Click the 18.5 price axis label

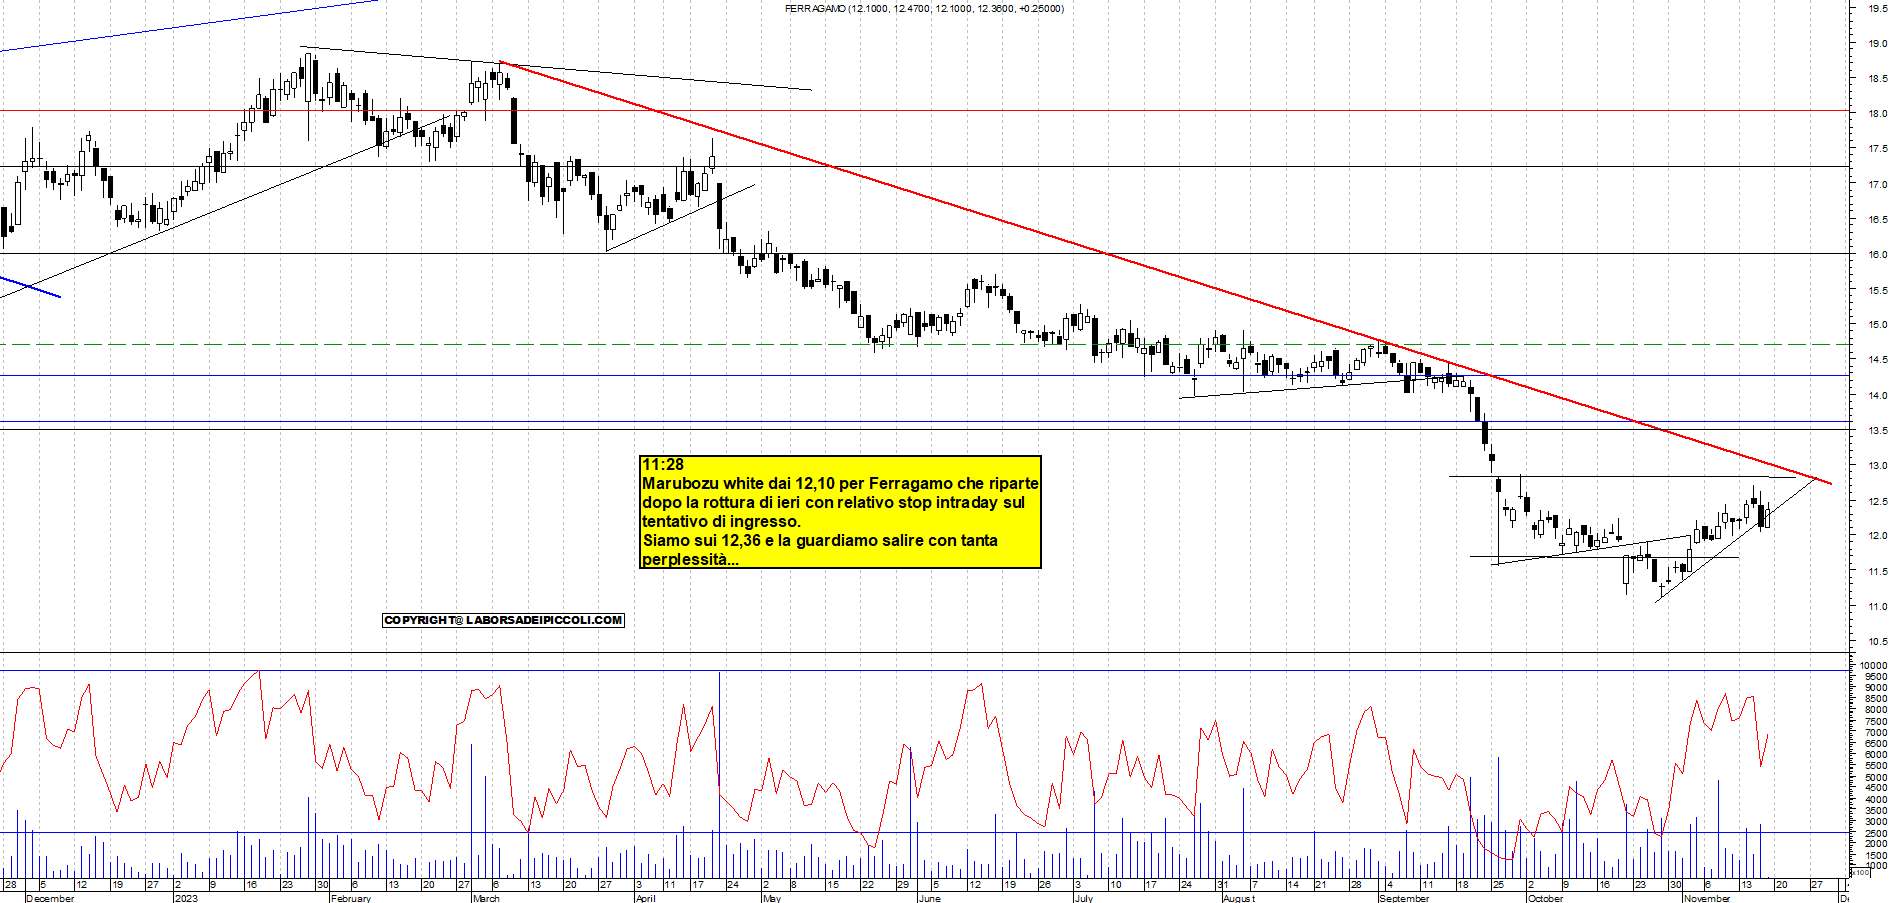click(1877, 78)
